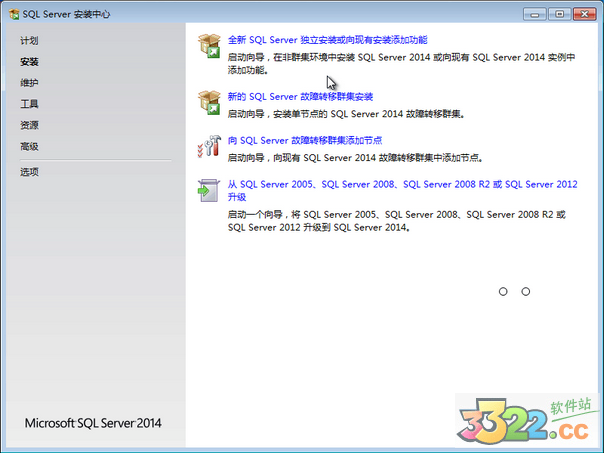Open 从 SQL Server 2005 升级 link
The image size is (605, 453).
coord(402,191)
